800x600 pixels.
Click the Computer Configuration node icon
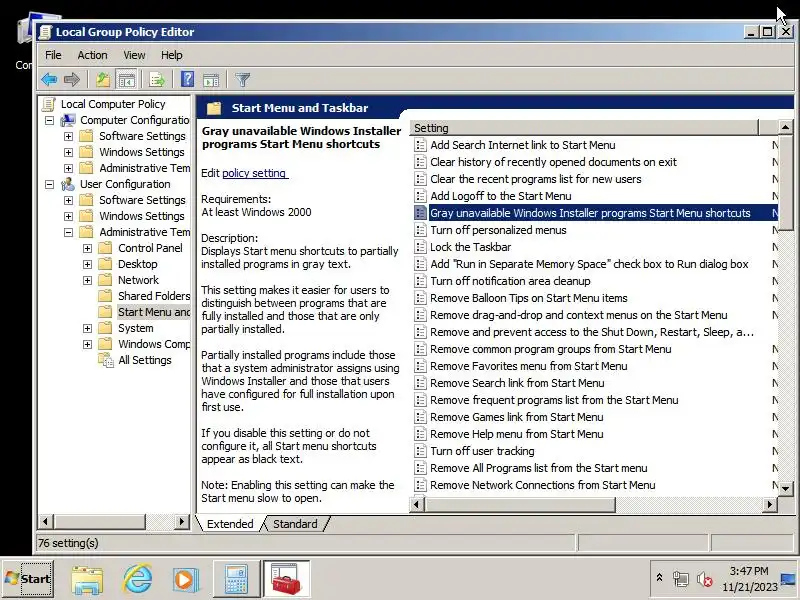68,120
